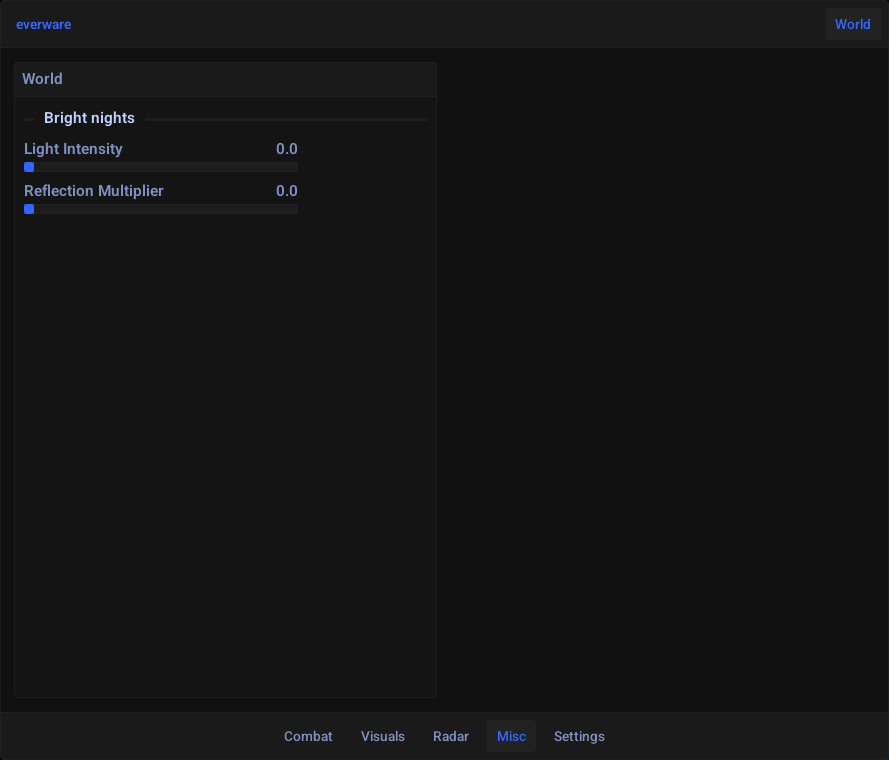
Task: Set Light Intensity slider to its midpoint
Action: click(161, 167)
